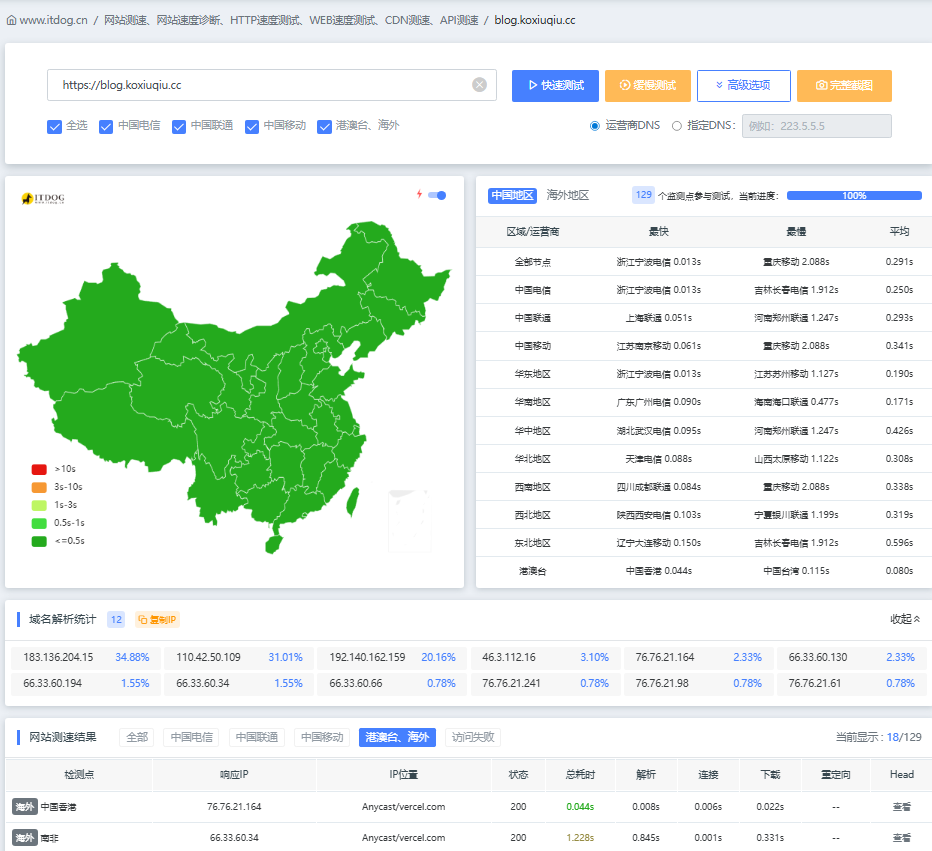Click the 海外 badge beside 南非

pyautogui.click(x=25, y=837)
